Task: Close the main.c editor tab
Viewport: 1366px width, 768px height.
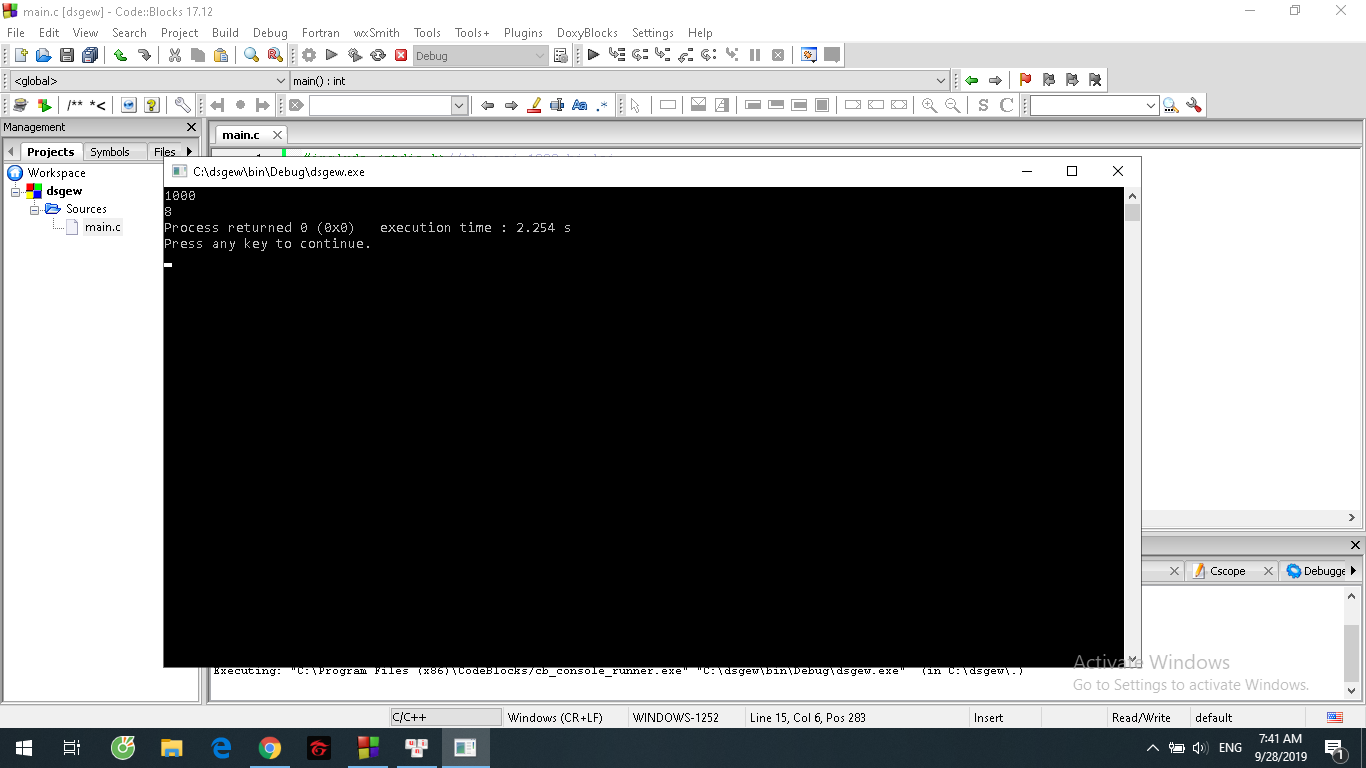Action: pos(277,135)
